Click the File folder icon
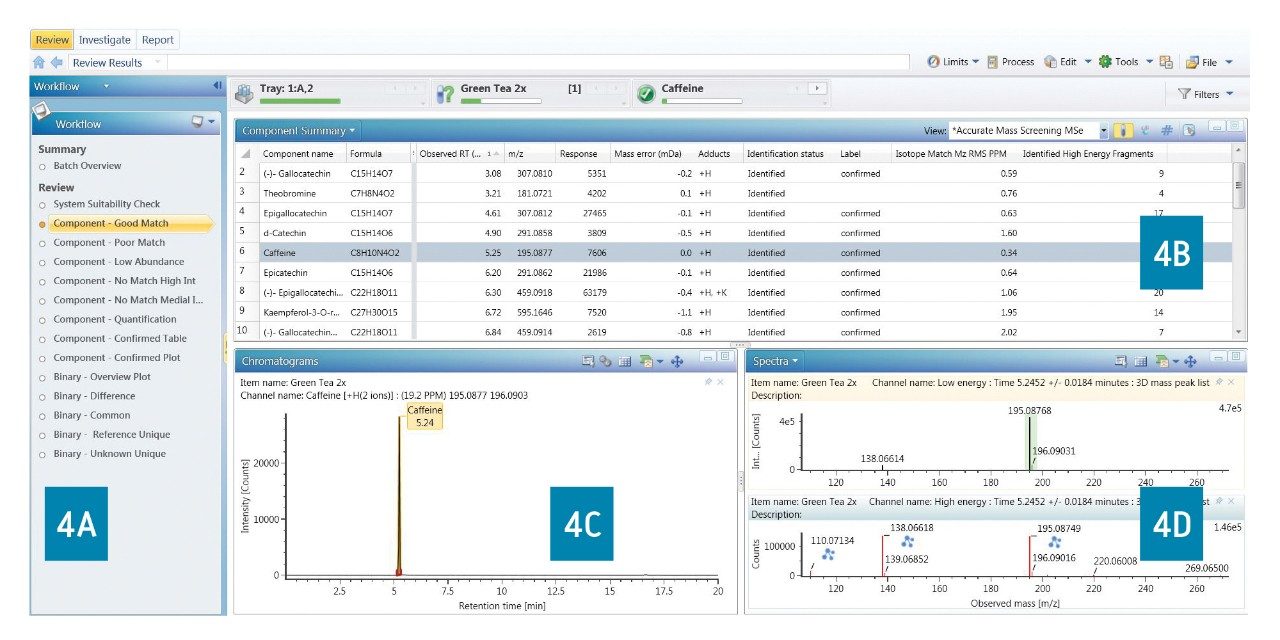Image resolution: width=1280 pixels, height=640 pixels. point(1192,62)
